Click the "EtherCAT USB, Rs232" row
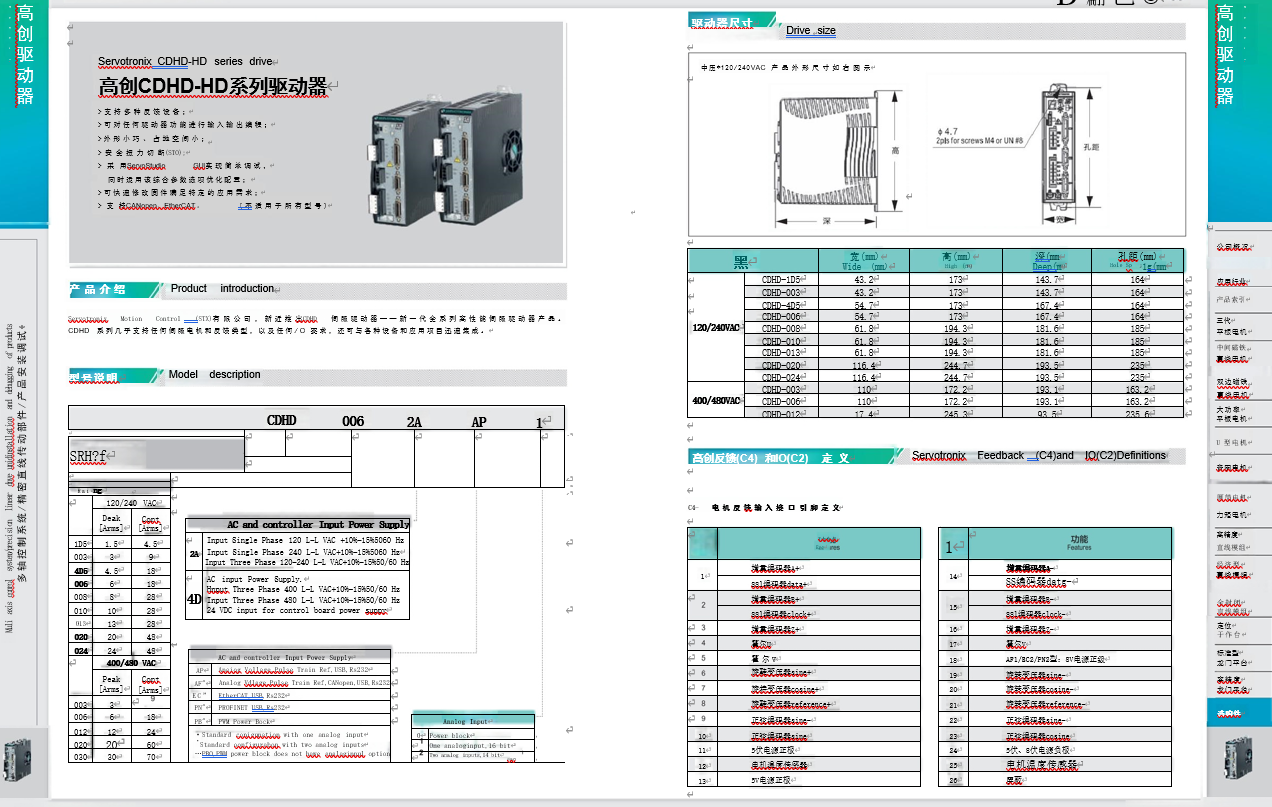Viewport: 1272px width, 807px height. click(301, 694)
